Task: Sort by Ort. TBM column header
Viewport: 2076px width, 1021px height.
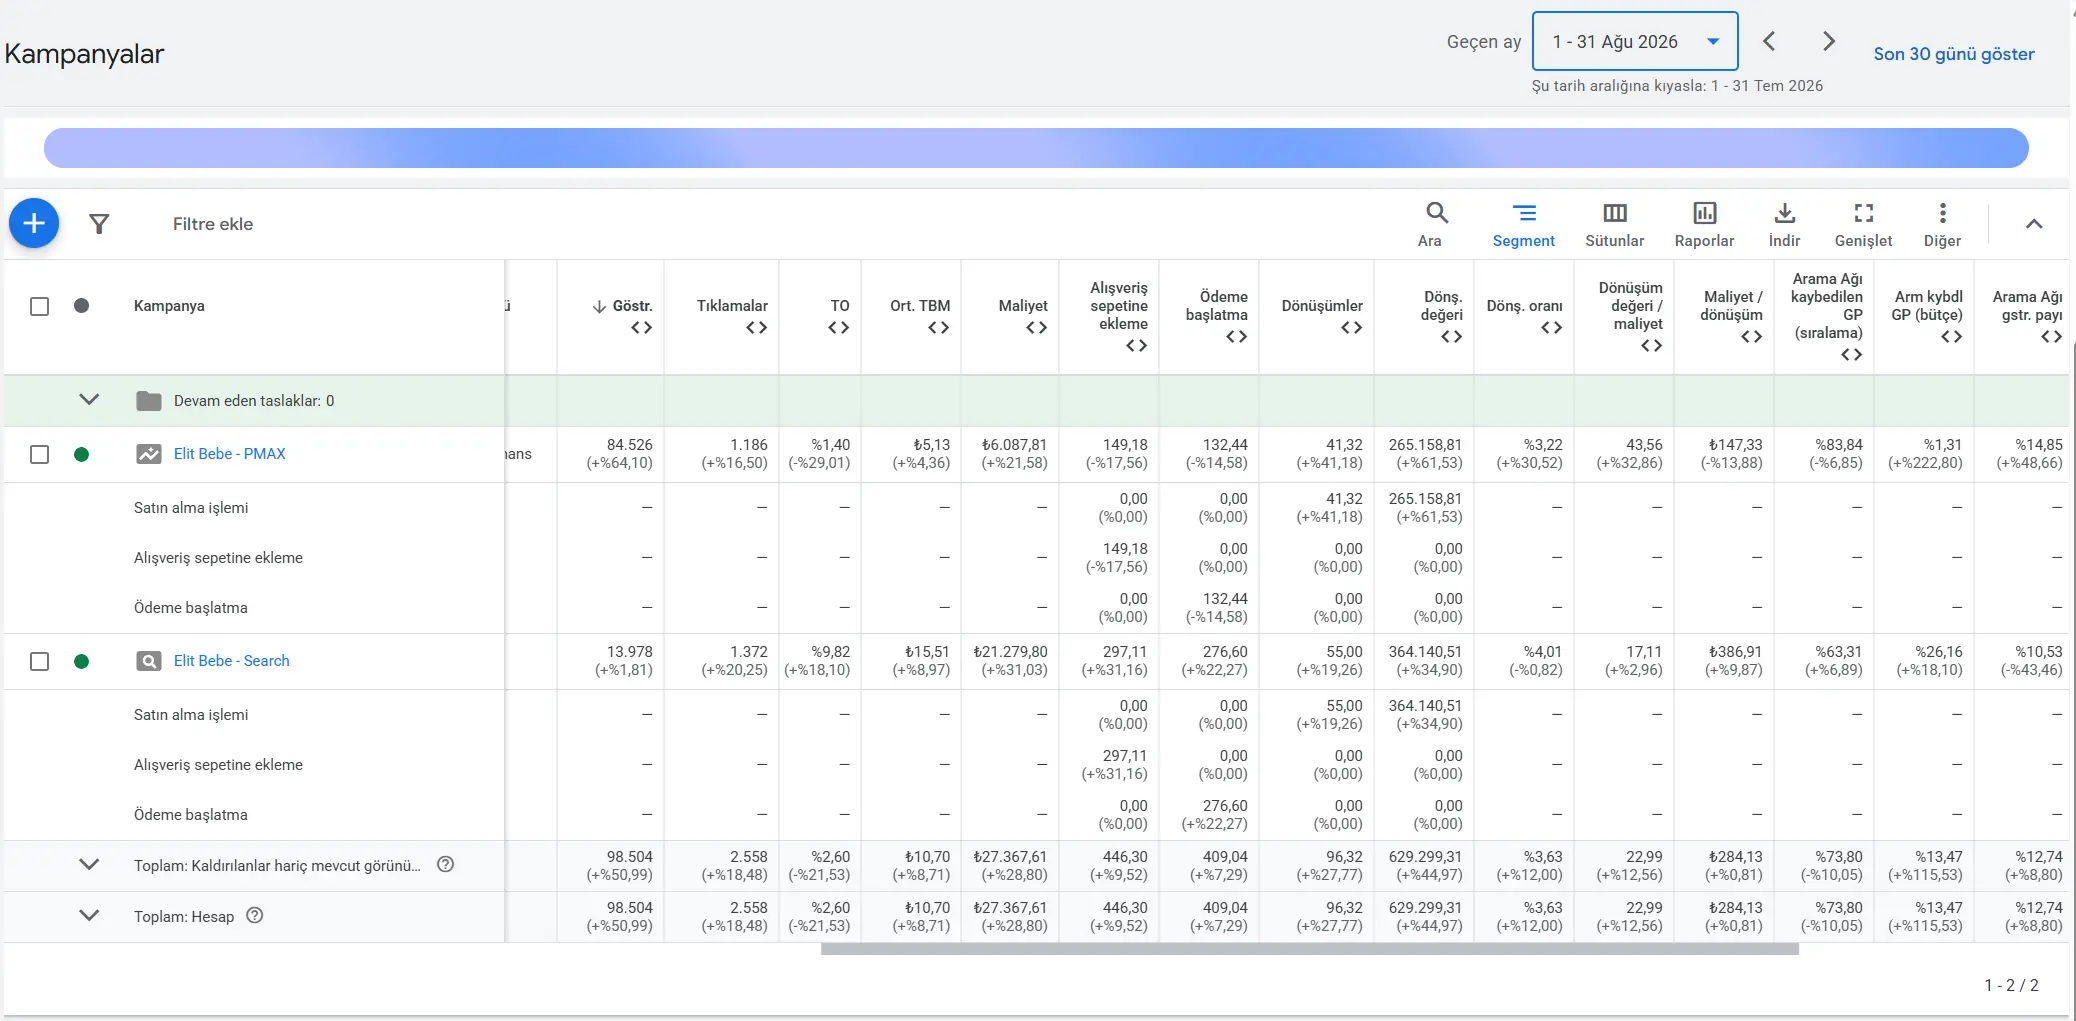Action: click(x=920, y=306)
